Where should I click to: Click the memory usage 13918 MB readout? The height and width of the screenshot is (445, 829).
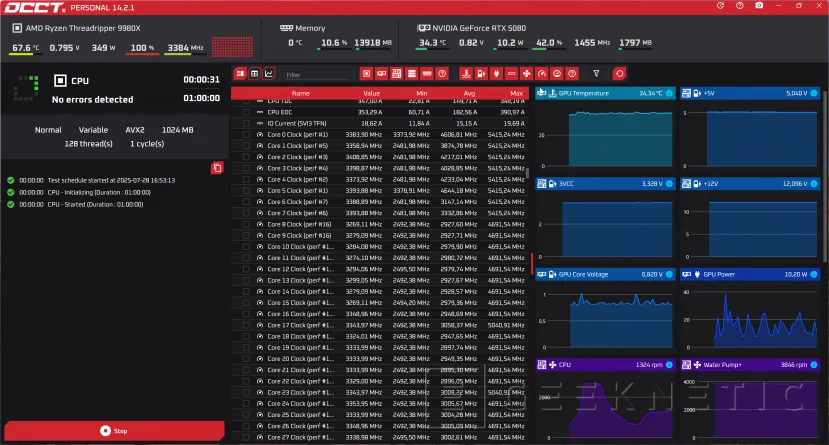click(373, 43)
